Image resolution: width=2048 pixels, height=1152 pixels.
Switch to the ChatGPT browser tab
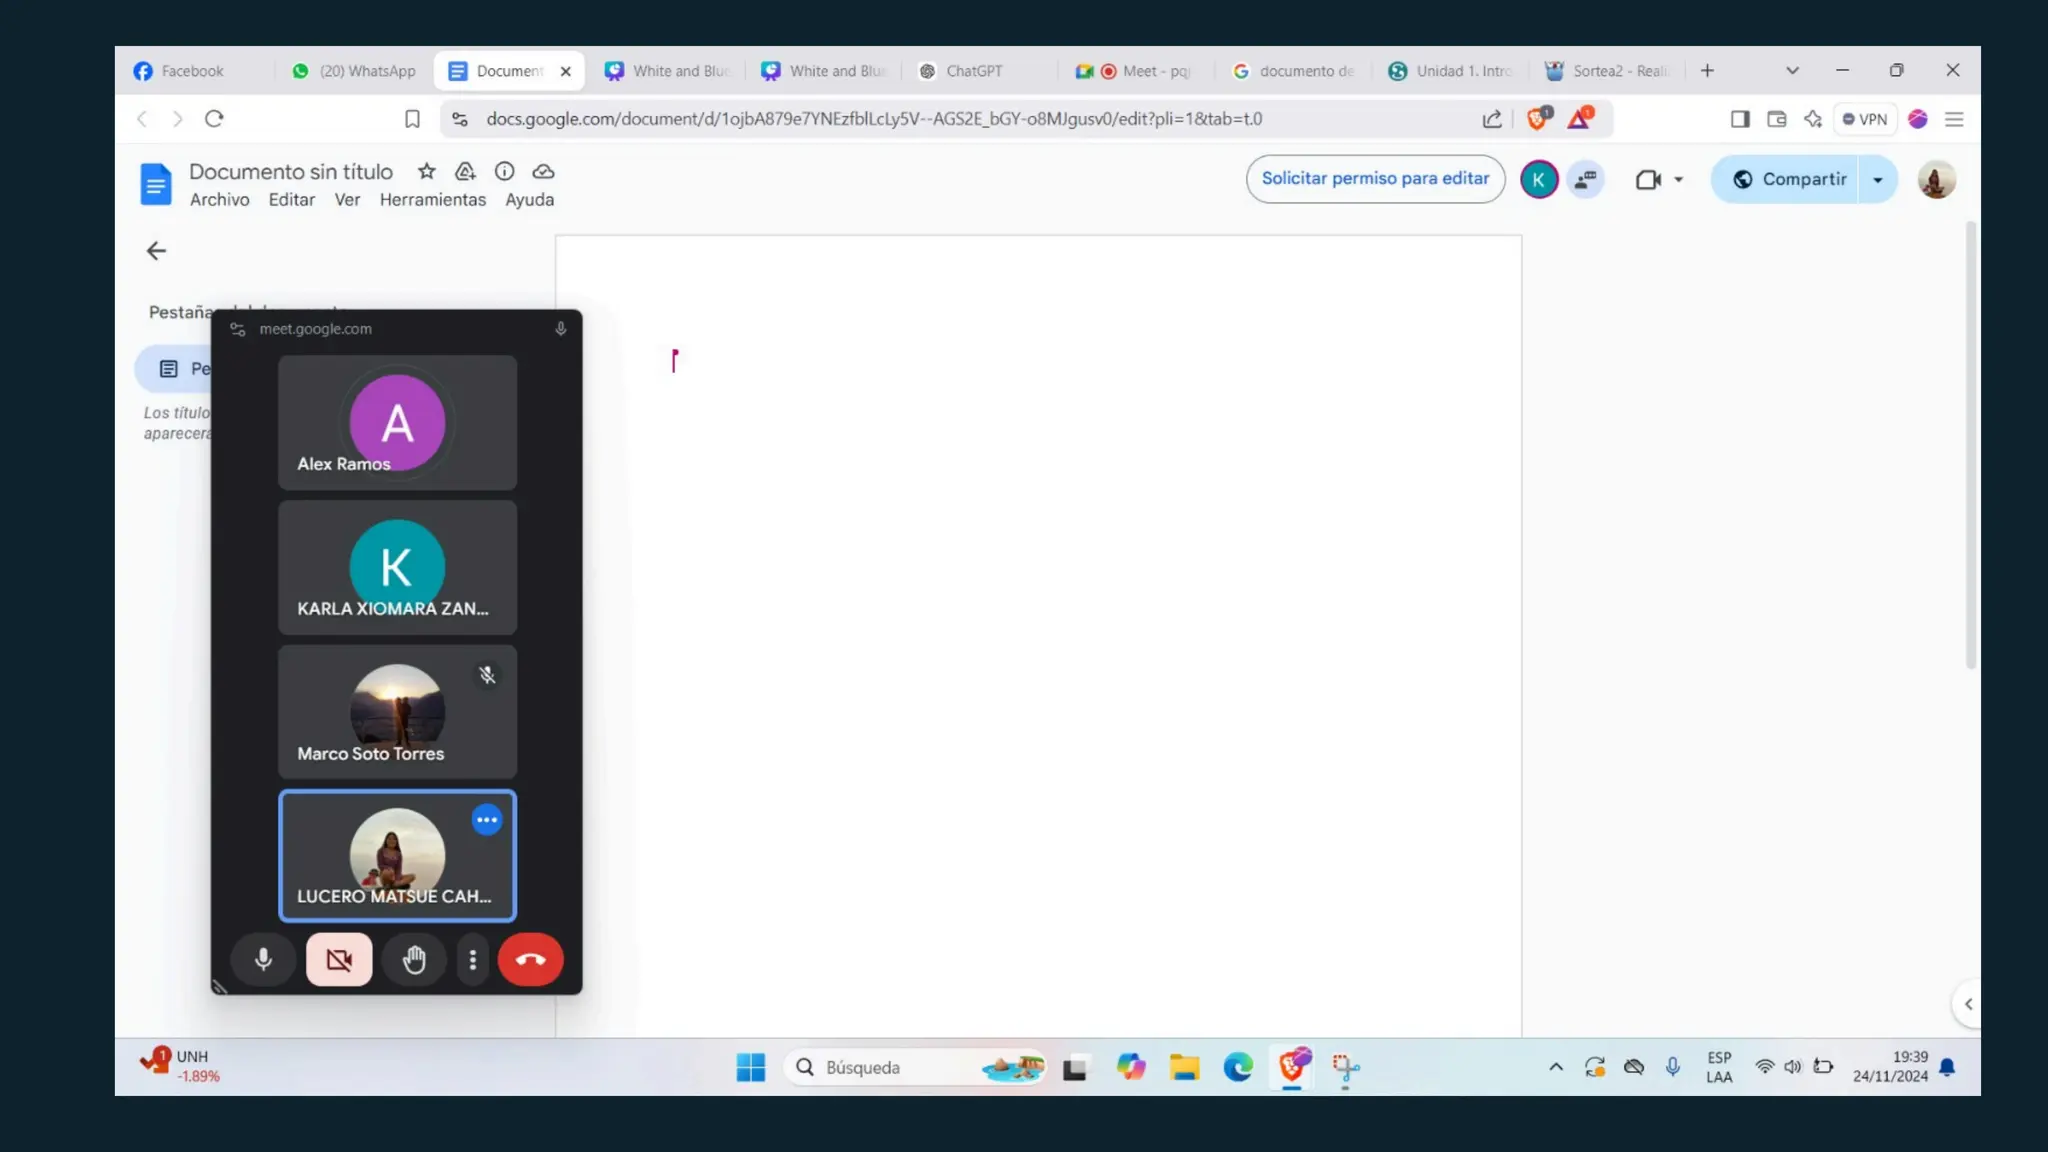pyautogui.click(x=973, y=71)
